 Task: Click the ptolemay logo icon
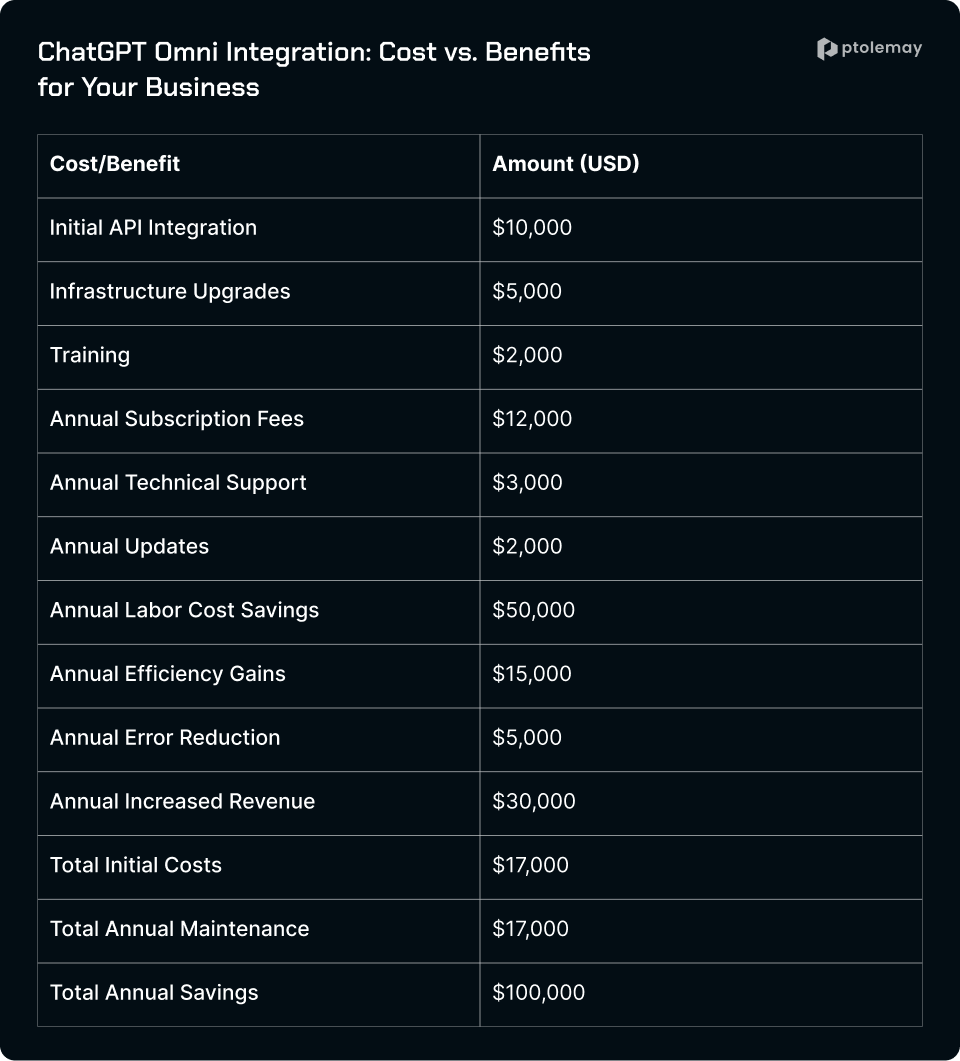(827, 49)
